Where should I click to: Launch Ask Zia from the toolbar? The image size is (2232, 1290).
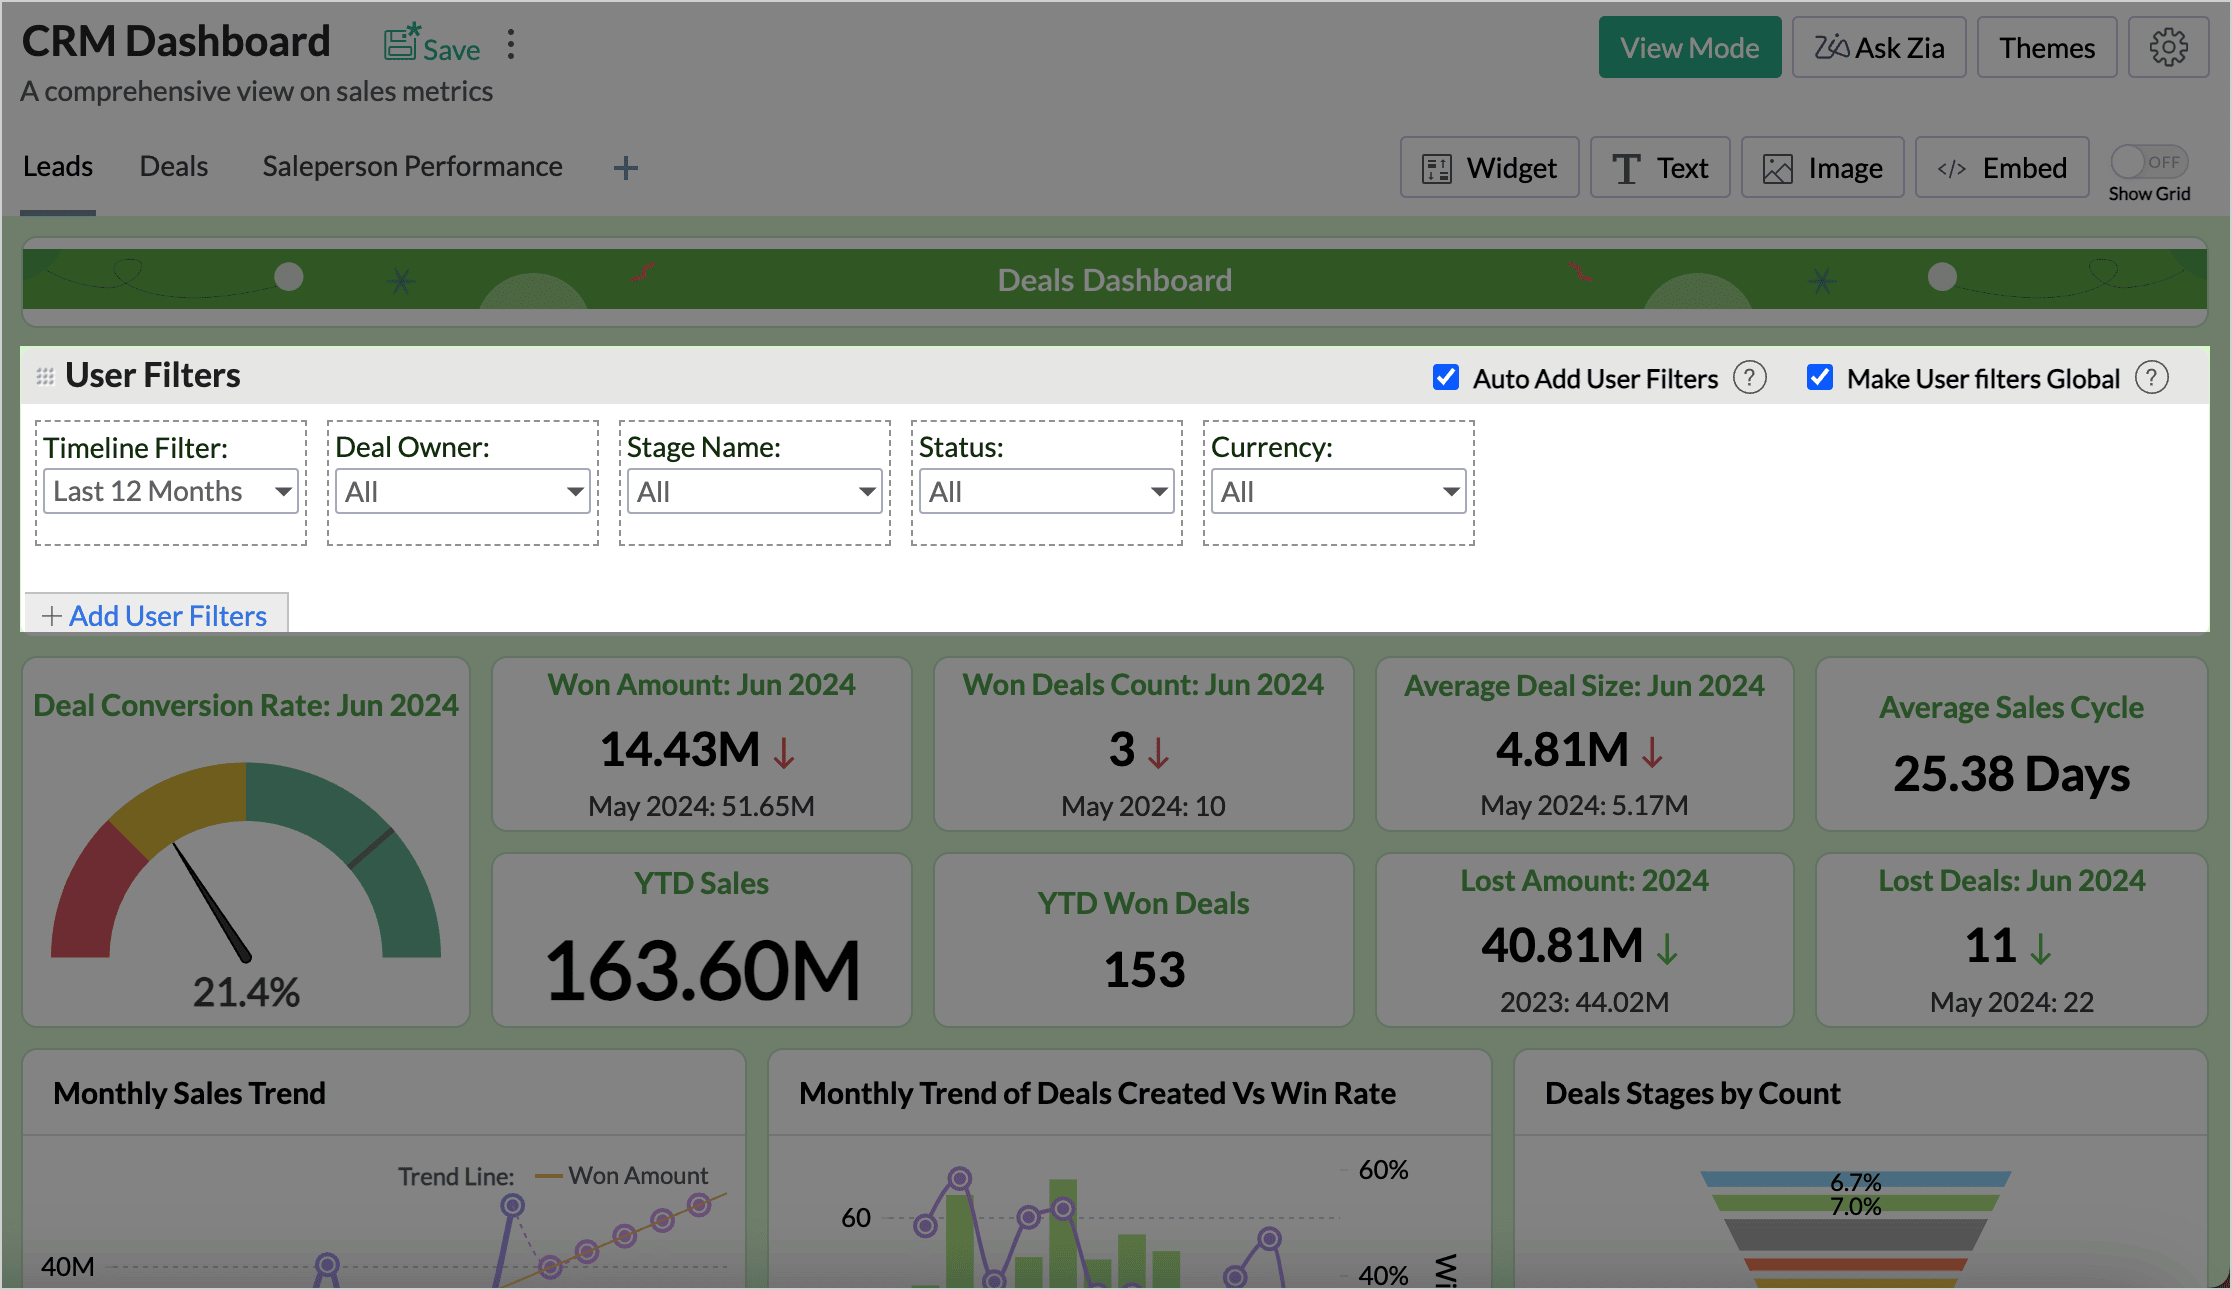(x=1878, y=46)
